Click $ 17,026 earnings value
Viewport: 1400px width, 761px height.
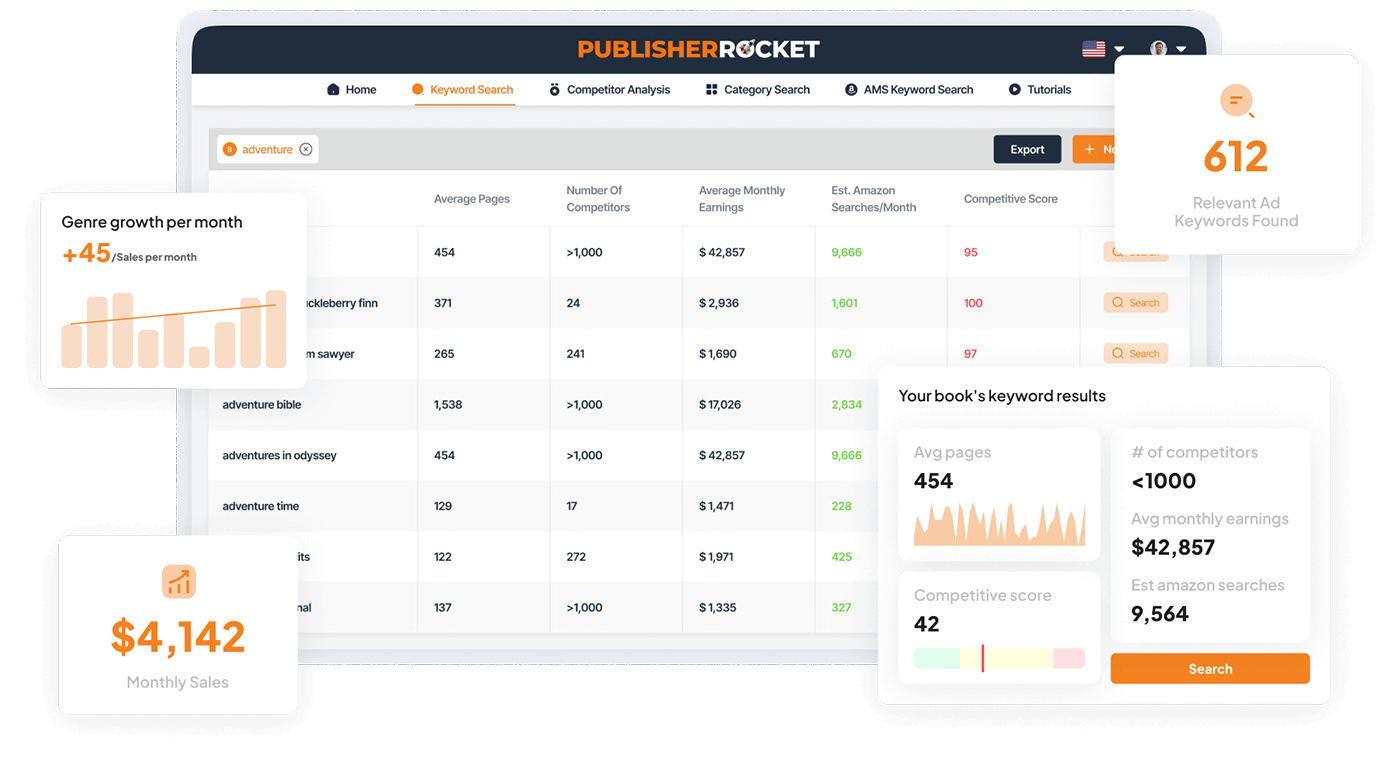[x=720, y=405]
